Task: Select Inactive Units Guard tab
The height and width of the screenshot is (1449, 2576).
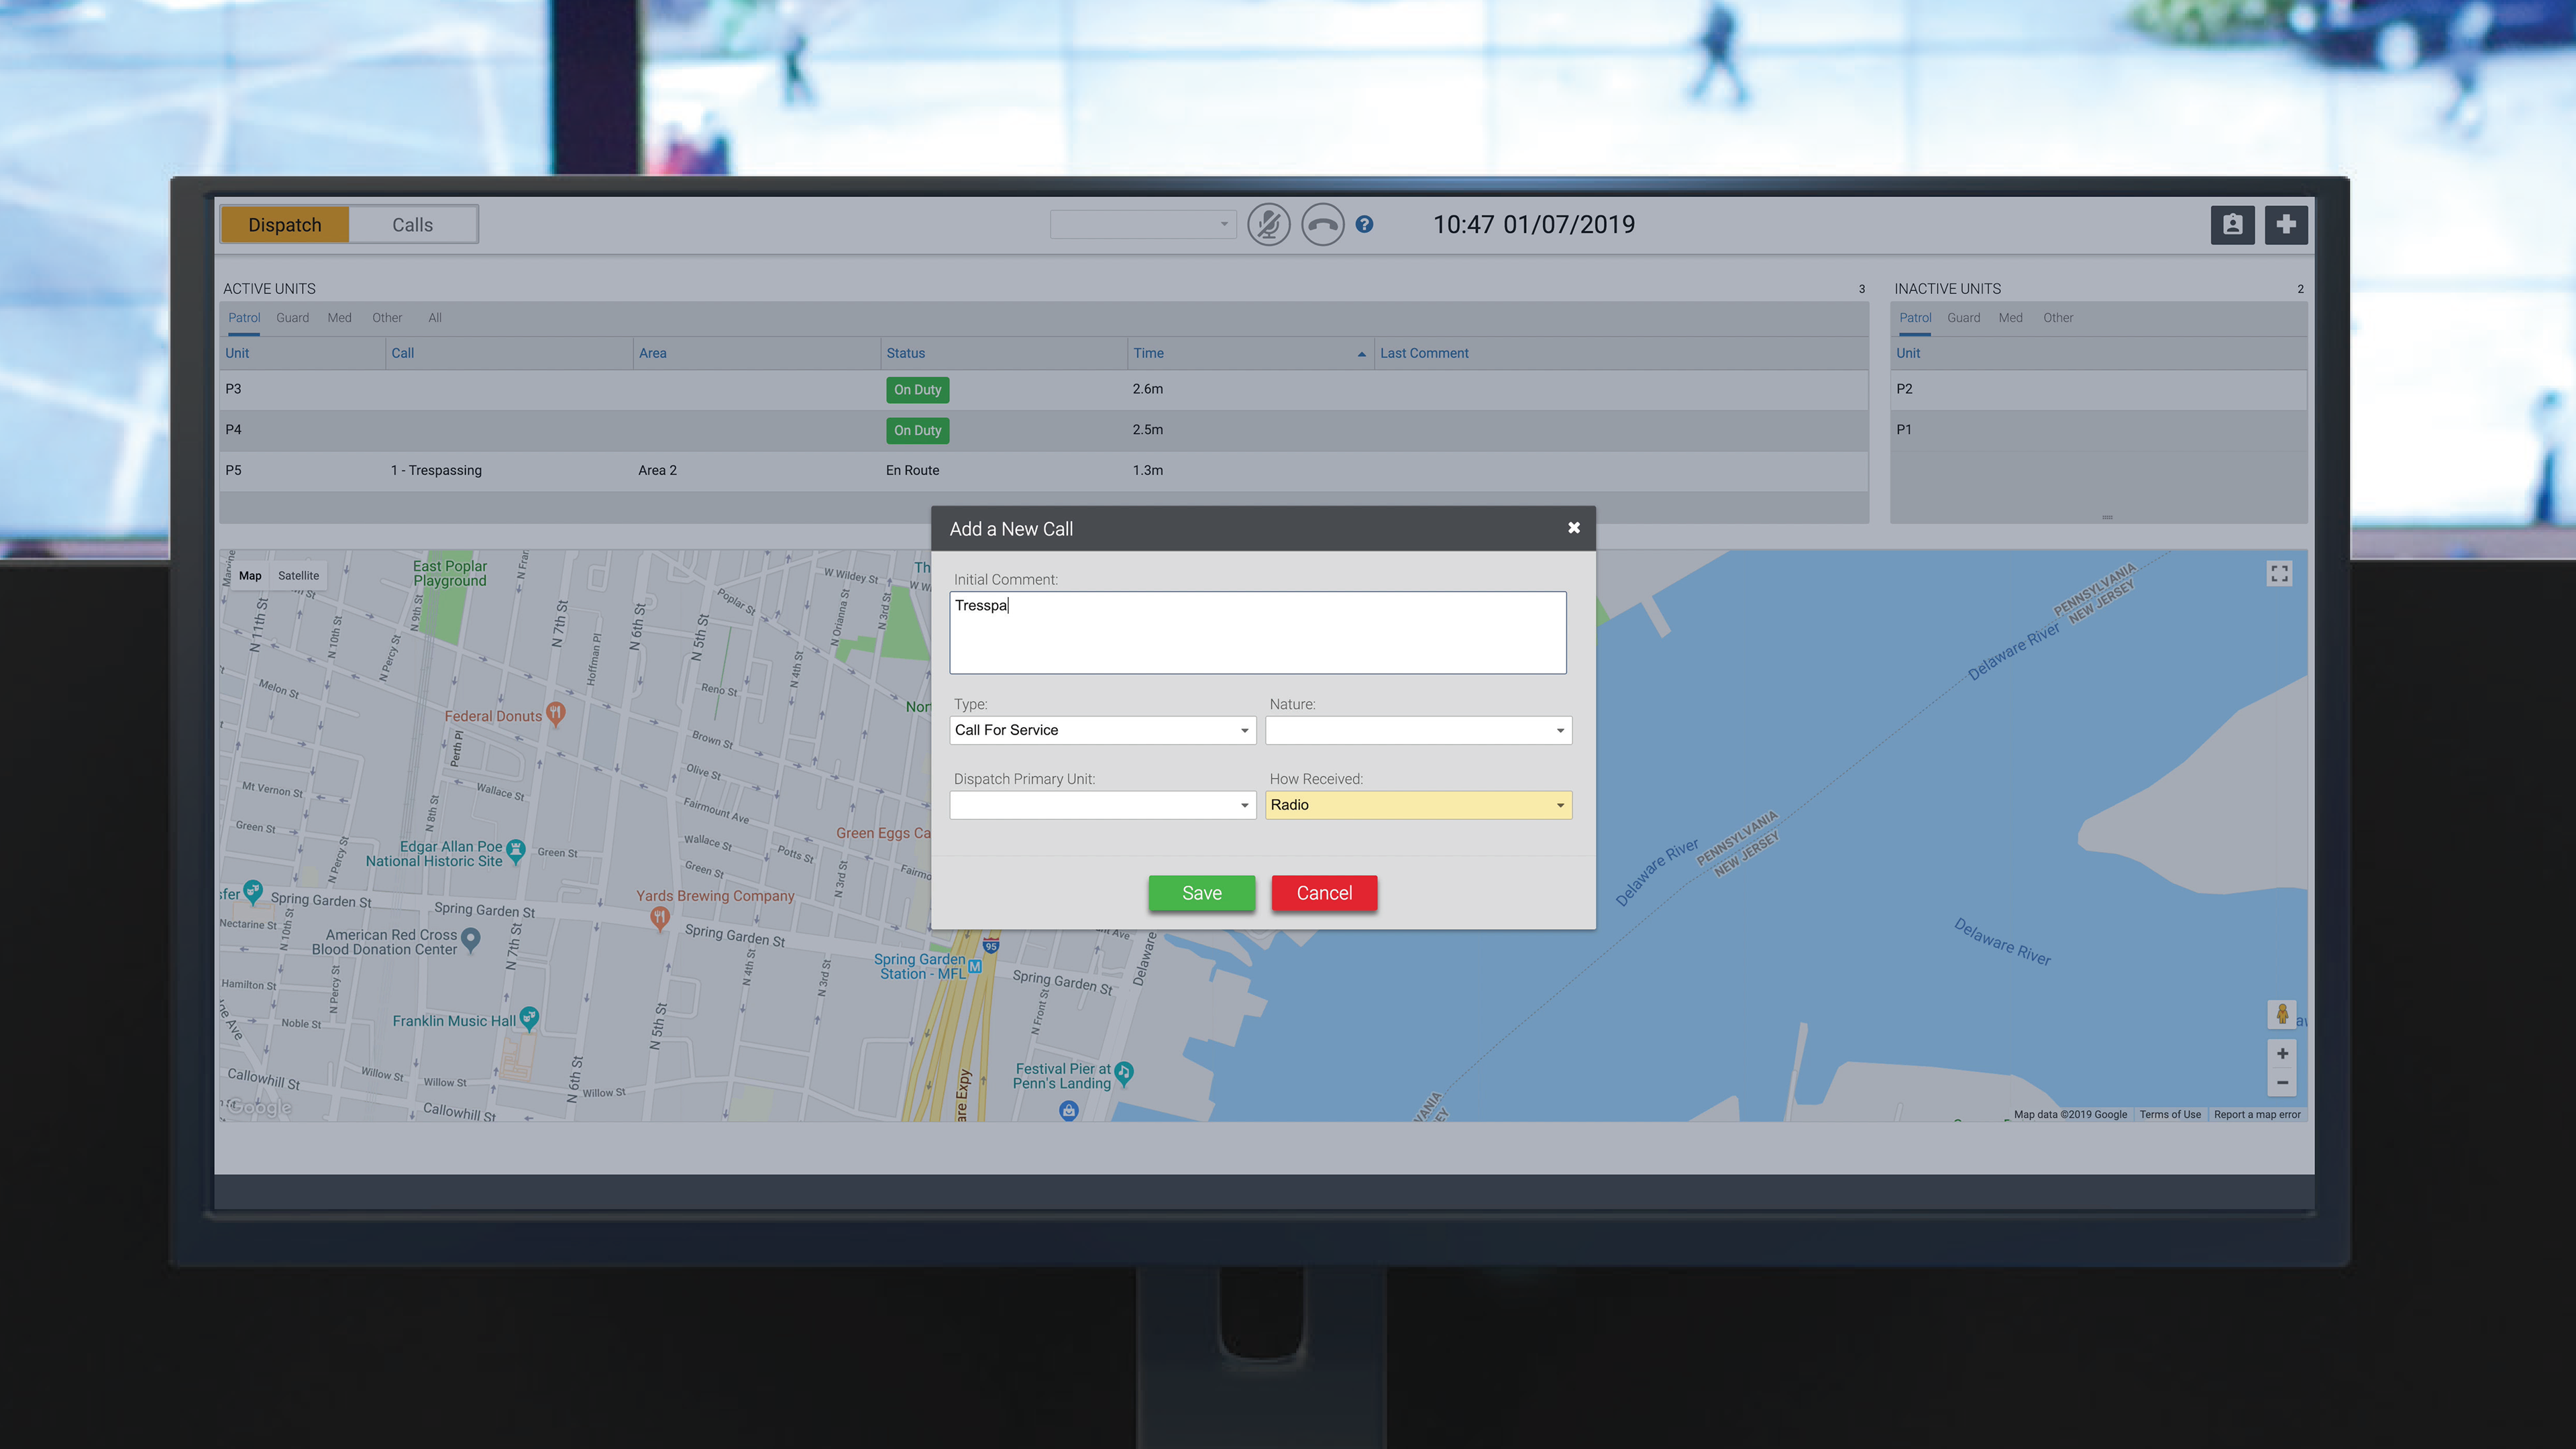Action: 1963,318
